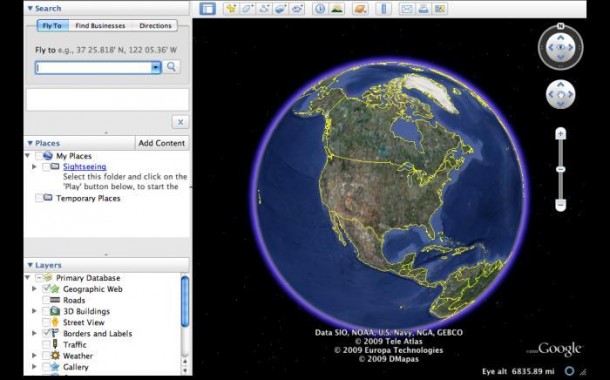
Task: Click the zoom slider handle
Action: [560, 170]
